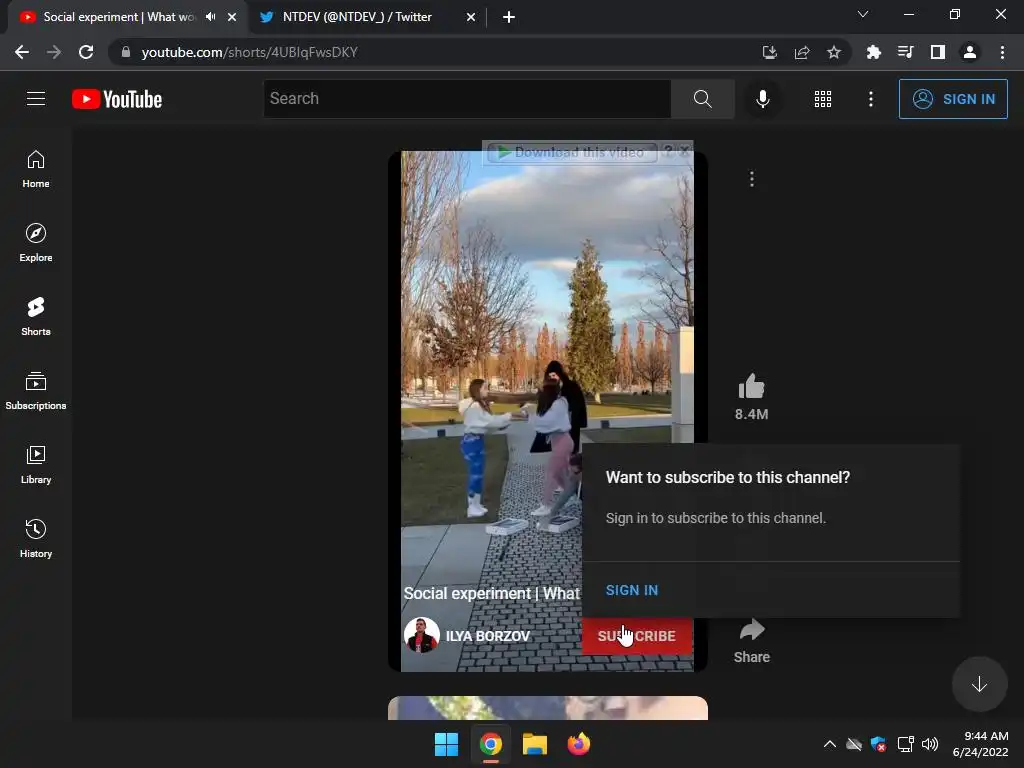Toggle the browser side panel
Image resolution: width=1024 pixels, height=768 pixels.
pos(938,52)
